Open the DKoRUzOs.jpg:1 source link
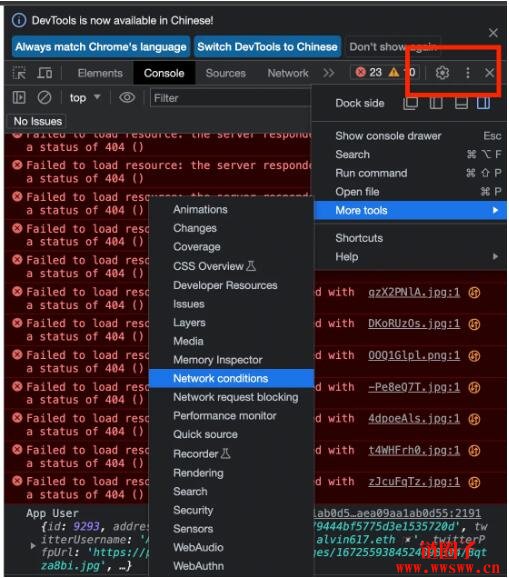The image size is (509, 578). (x=414, y=323)
